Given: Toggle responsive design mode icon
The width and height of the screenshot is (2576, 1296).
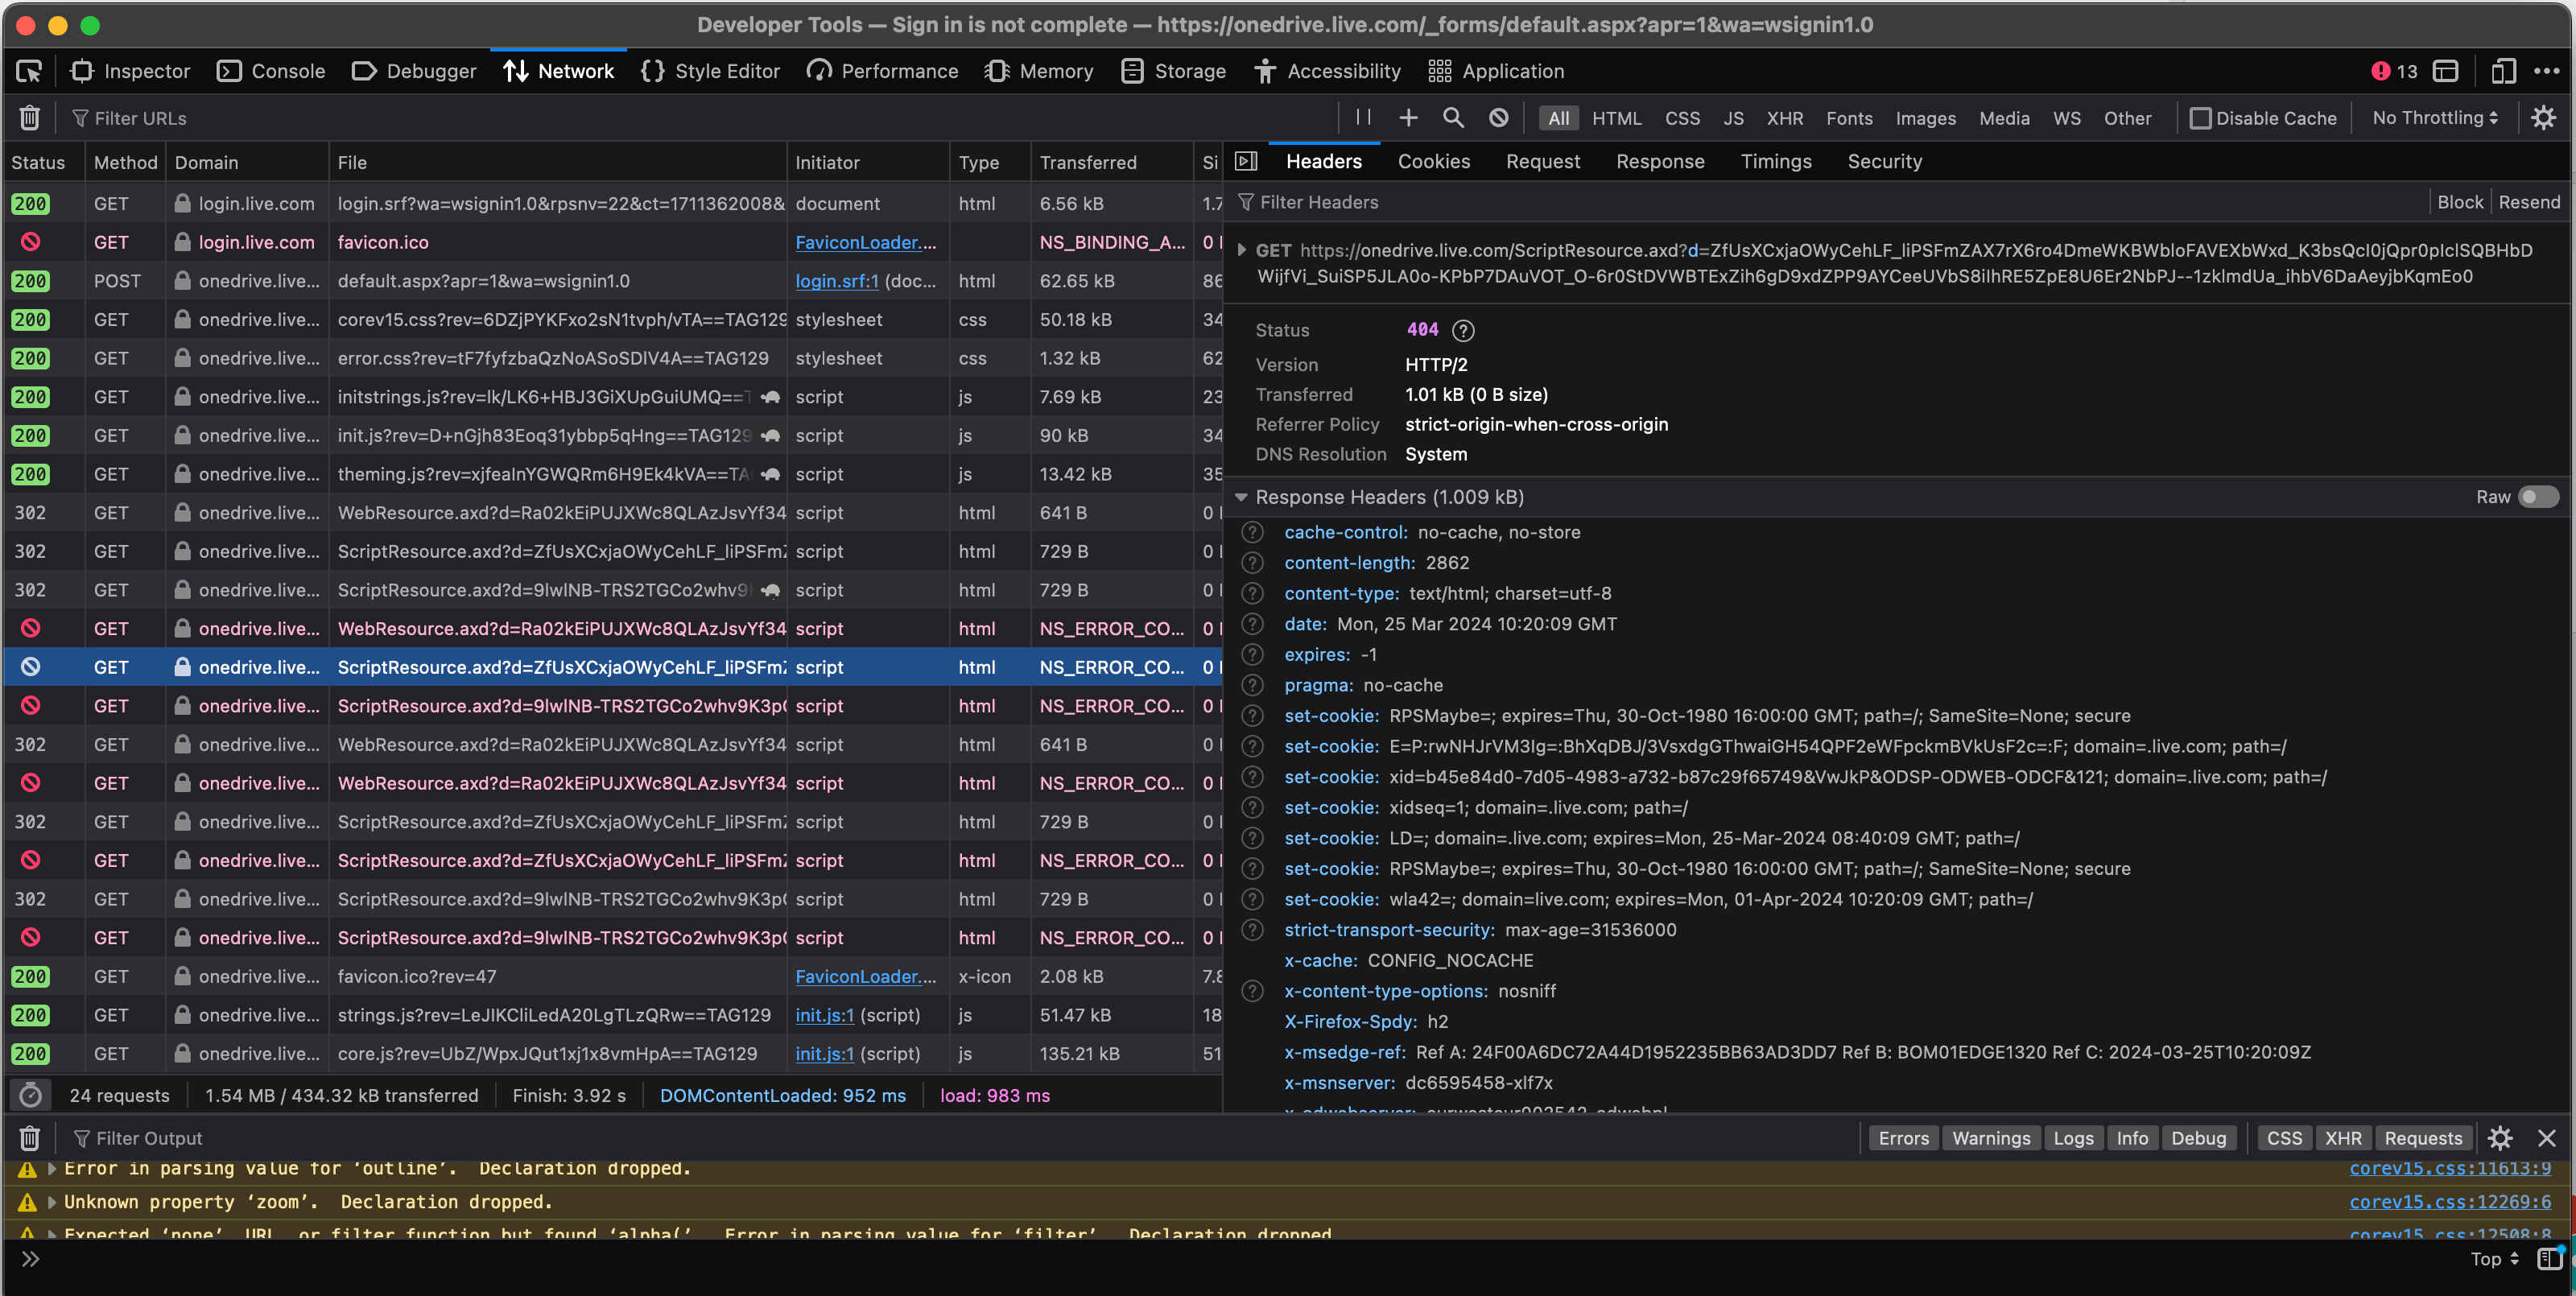Looking at the screenshot, I should point(2503,71).
